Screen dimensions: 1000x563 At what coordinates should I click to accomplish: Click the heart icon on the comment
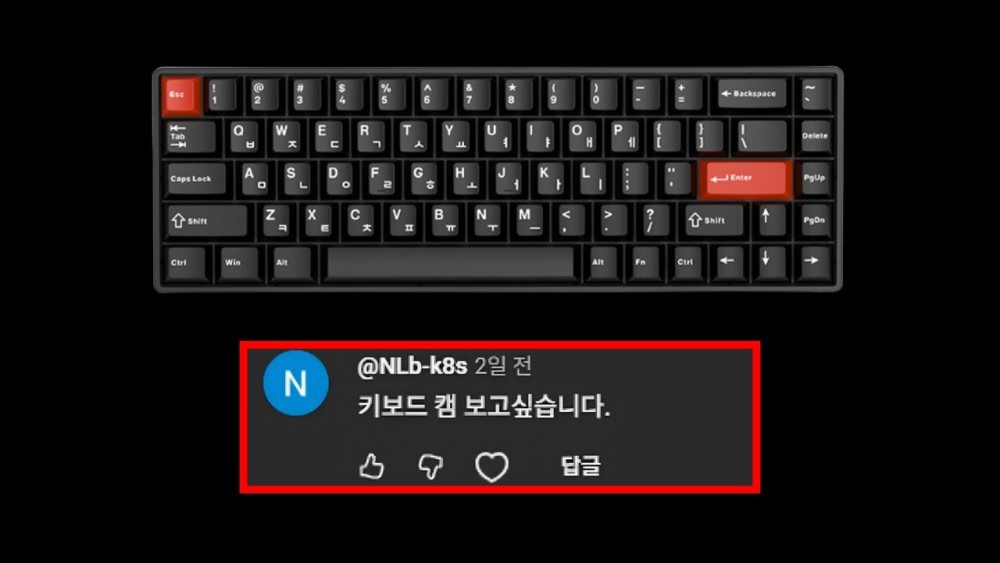click(x=492, y=467)
